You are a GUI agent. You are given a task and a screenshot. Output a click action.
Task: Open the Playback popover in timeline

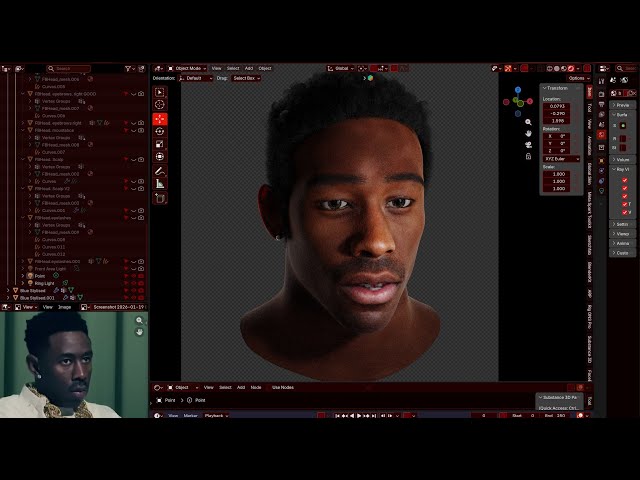tap(216, 416)
